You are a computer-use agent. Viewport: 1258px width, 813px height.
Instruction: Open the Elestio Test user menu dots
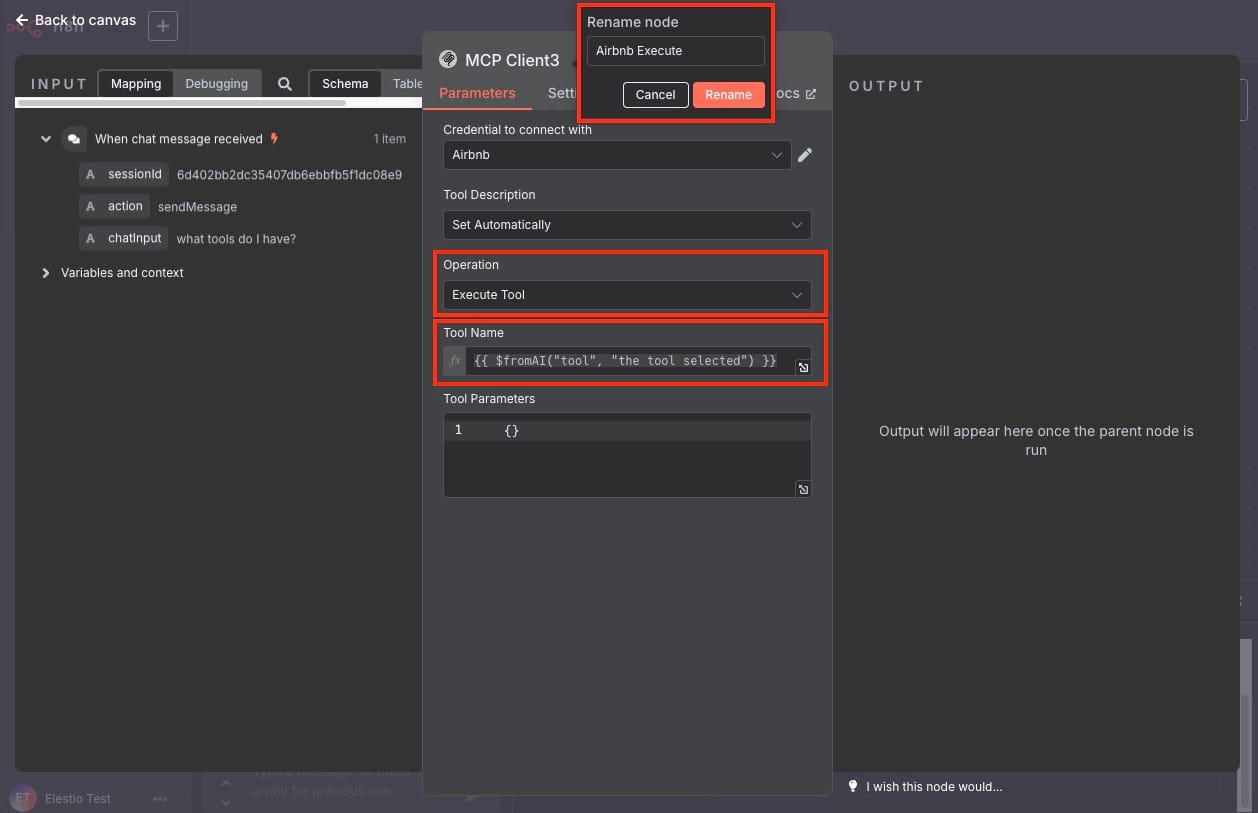(160, 799)
